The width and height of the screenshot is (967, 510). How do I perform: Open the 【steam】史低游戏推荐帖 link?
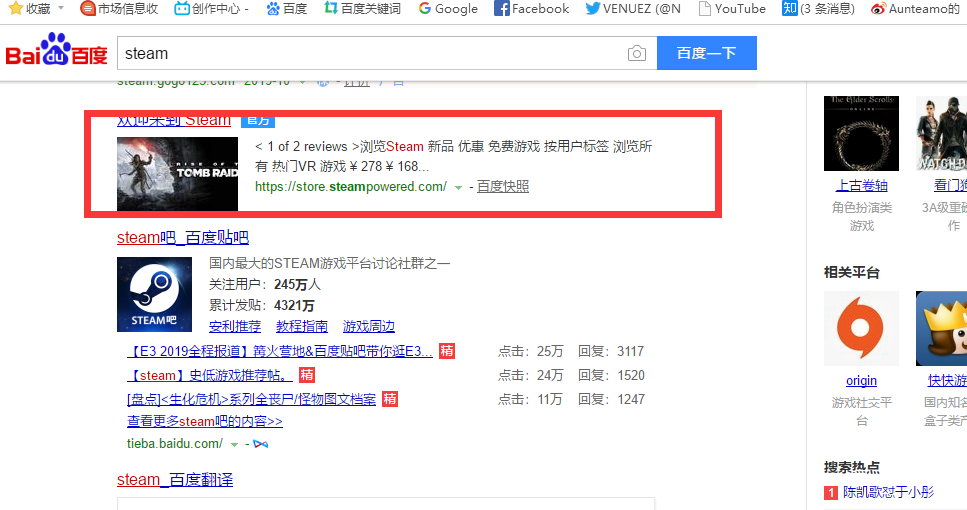[x=210, y=375]
